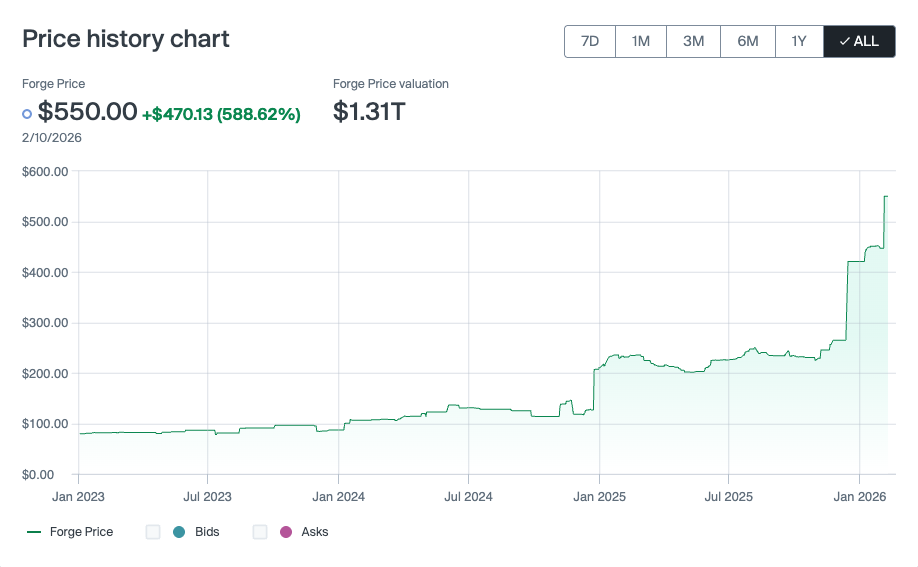Show the 6M price history

pyautogui.click(x=747, y=41)
